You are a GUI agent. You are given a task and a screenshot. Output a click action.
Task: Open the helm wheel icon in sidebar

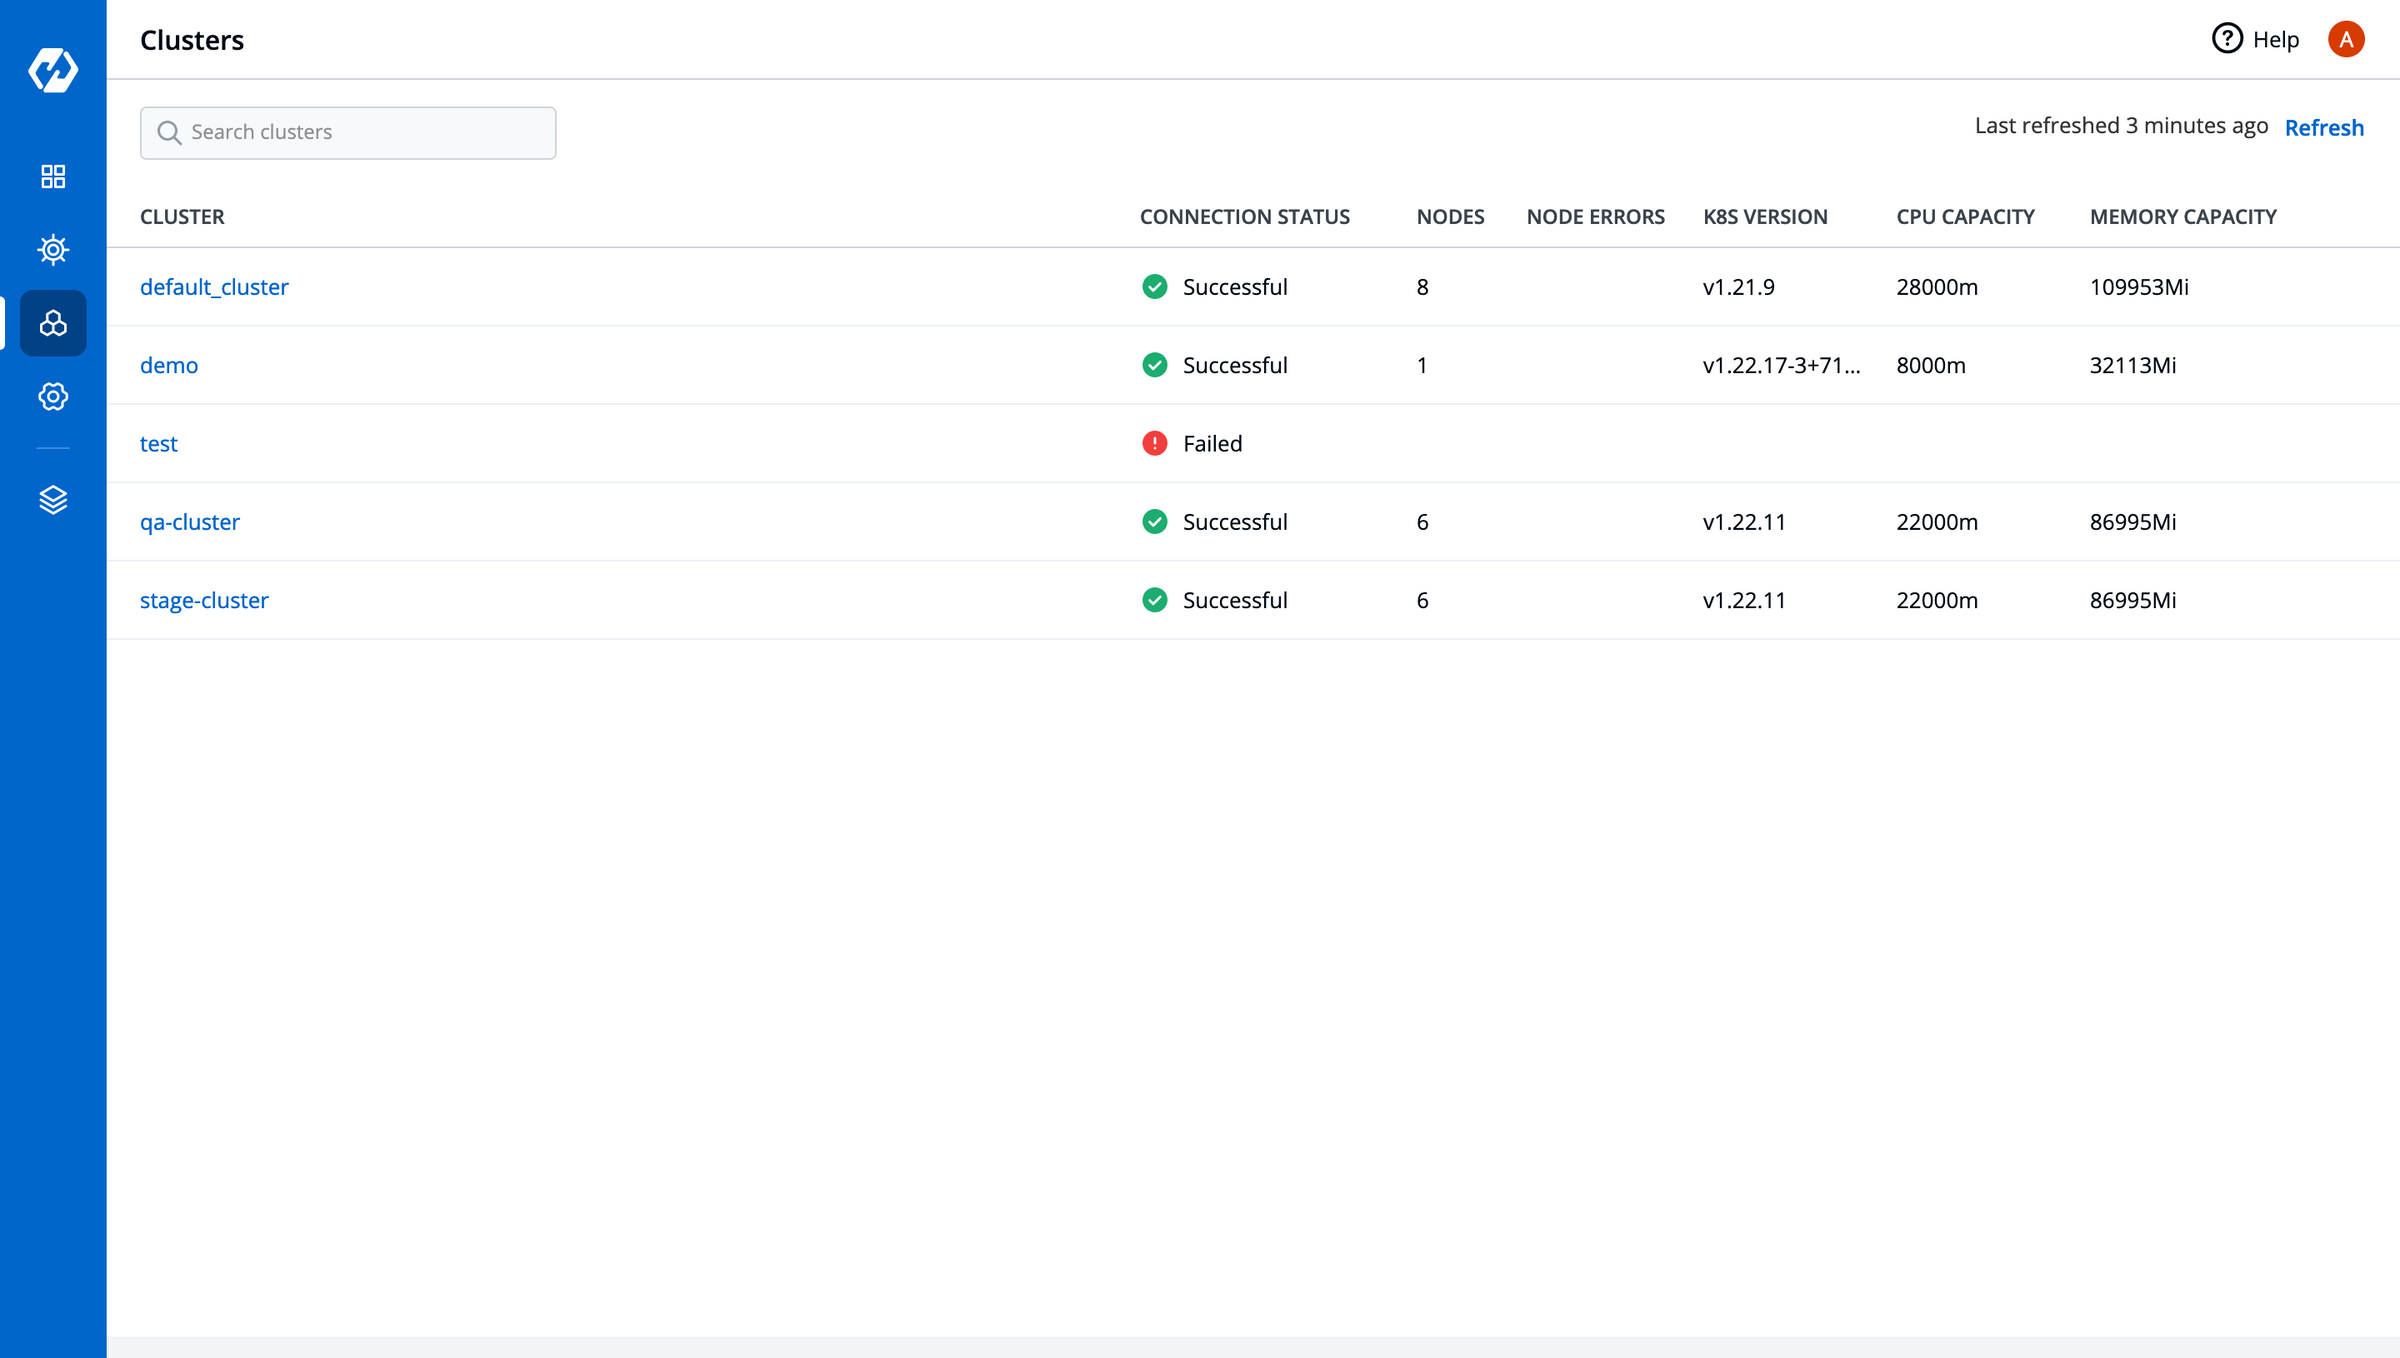pyautogui.click(x=53, y=250)
